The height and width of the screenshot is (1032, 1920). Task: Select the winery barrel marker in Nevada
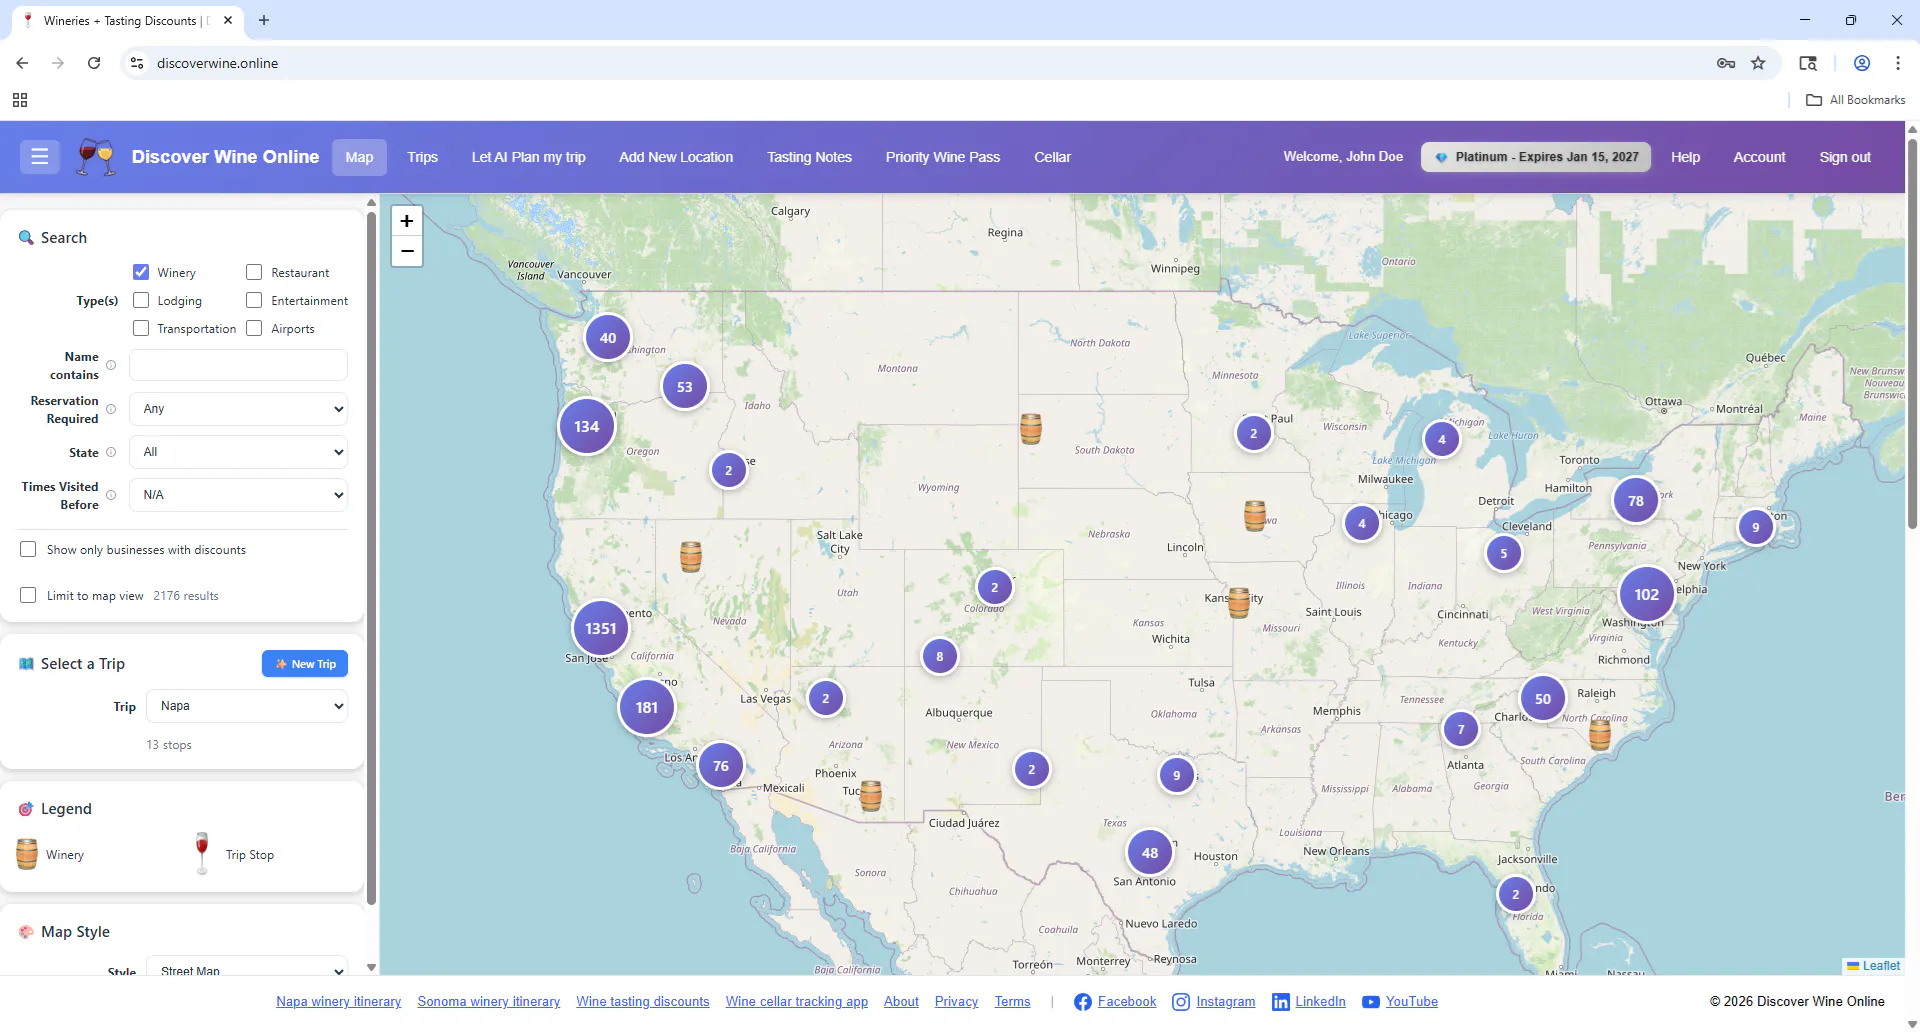point(691,556)
